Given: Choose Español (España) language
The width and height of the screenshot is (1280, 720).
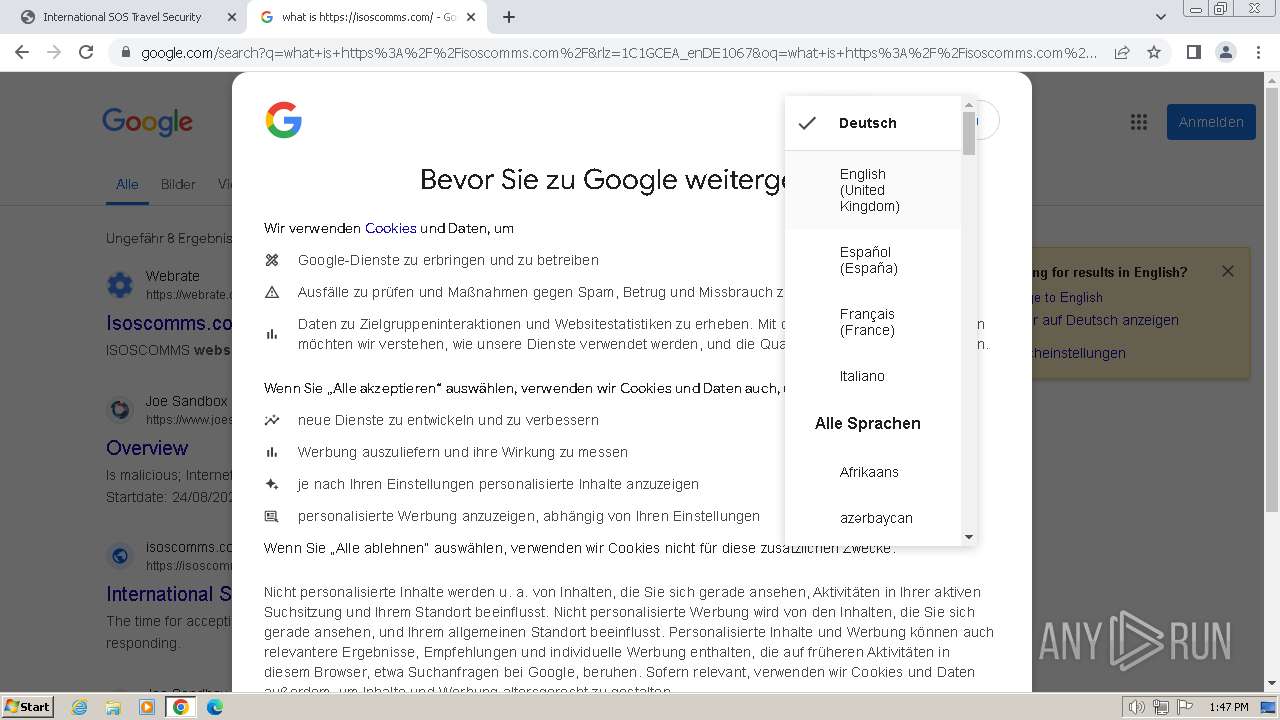Looking at the screenshot, I should (x=873, y=260).
